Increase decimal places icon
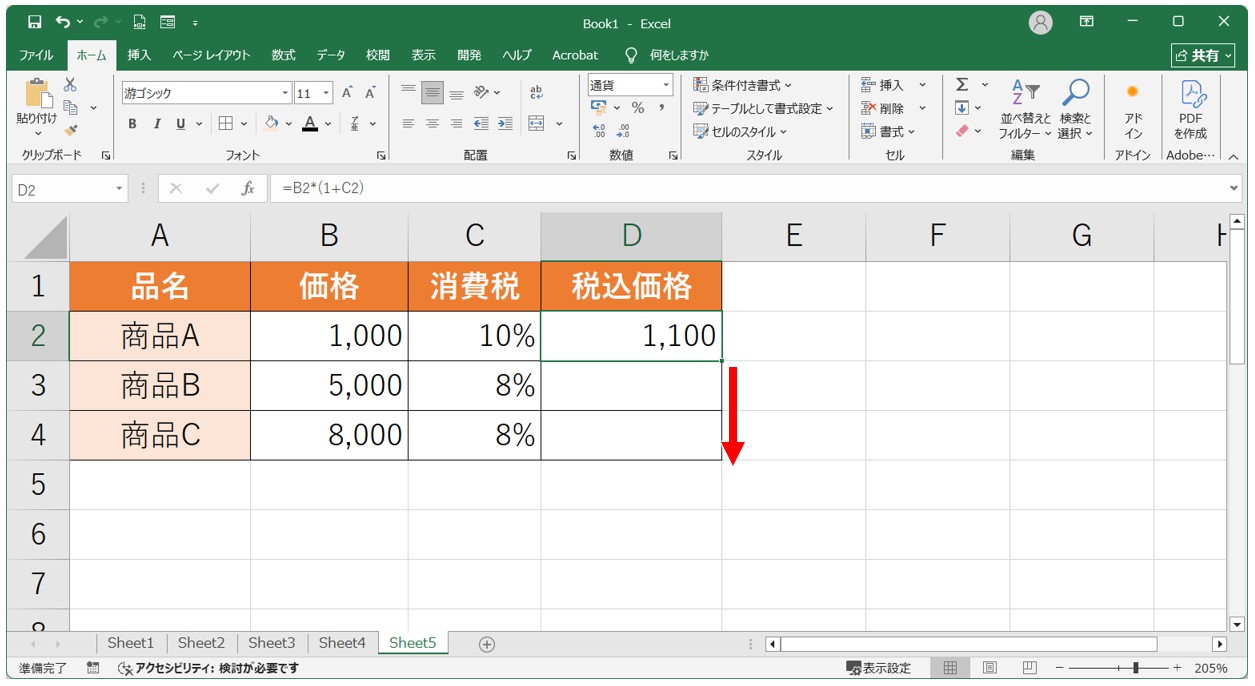1255x686 pixels. pos(599,131)
